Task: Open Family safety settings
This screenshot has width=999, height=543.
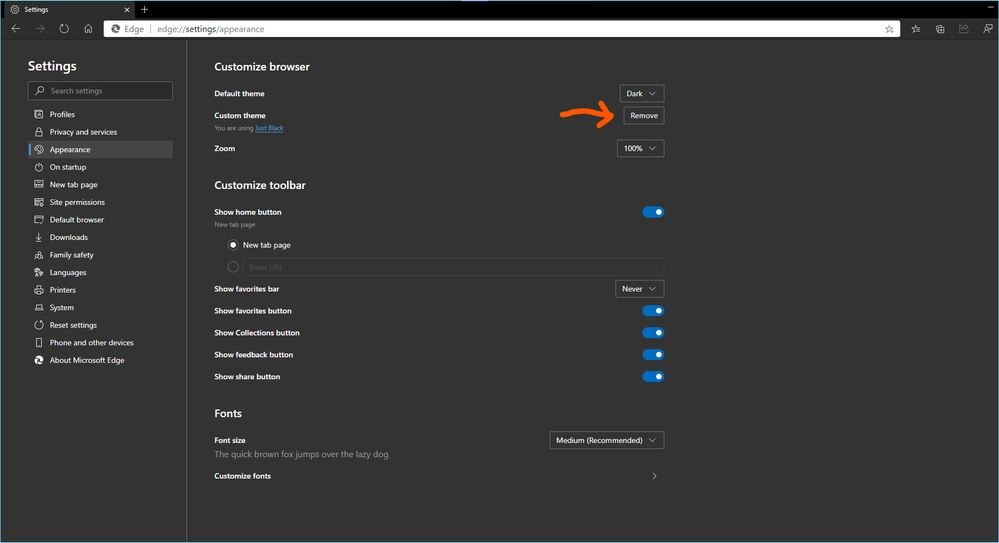Action: [x=101, y=254]
